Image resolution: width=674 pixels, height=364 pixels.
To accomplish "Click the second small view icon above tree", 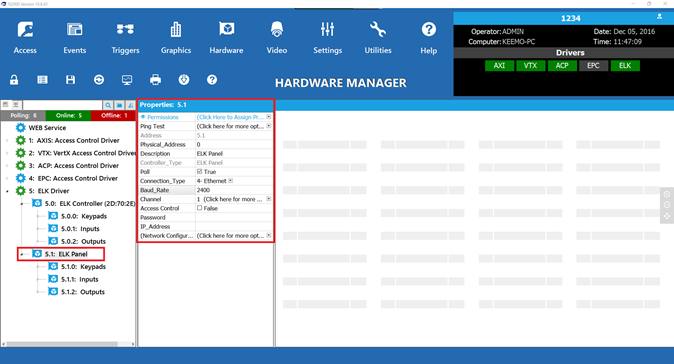I will point(15,104).
